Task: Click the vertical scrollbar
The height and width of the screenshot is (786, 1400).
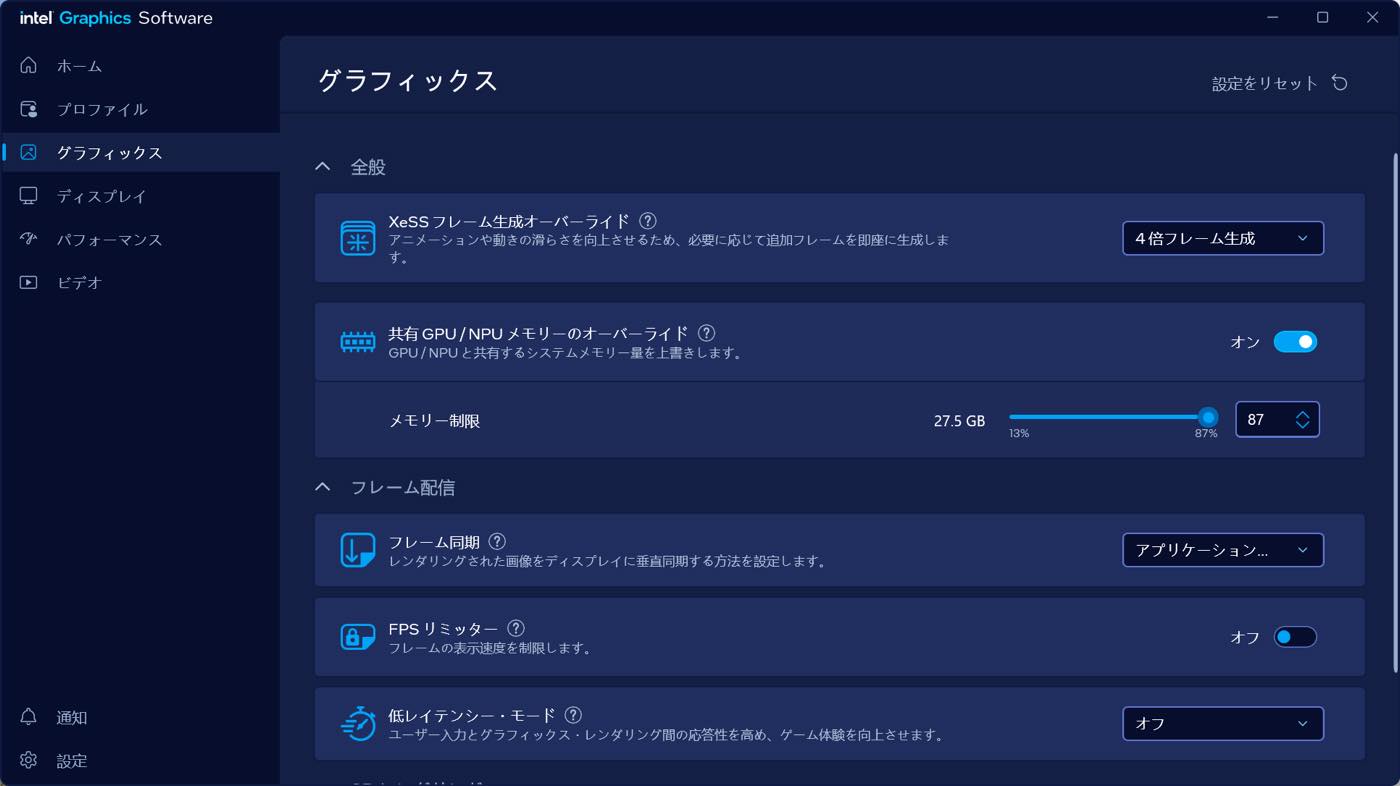Action: [1395, 412]
